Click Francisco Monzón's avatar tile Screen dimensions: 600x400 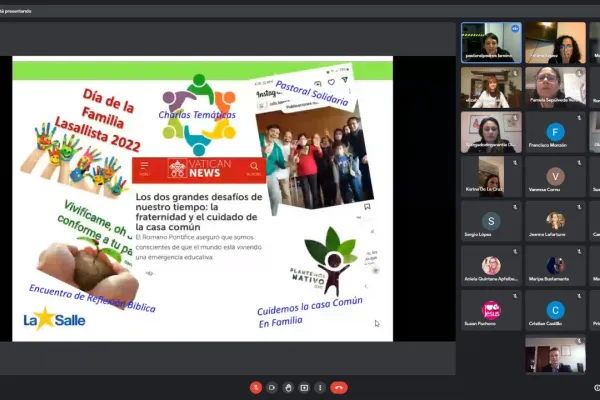(x=555, y=132)
